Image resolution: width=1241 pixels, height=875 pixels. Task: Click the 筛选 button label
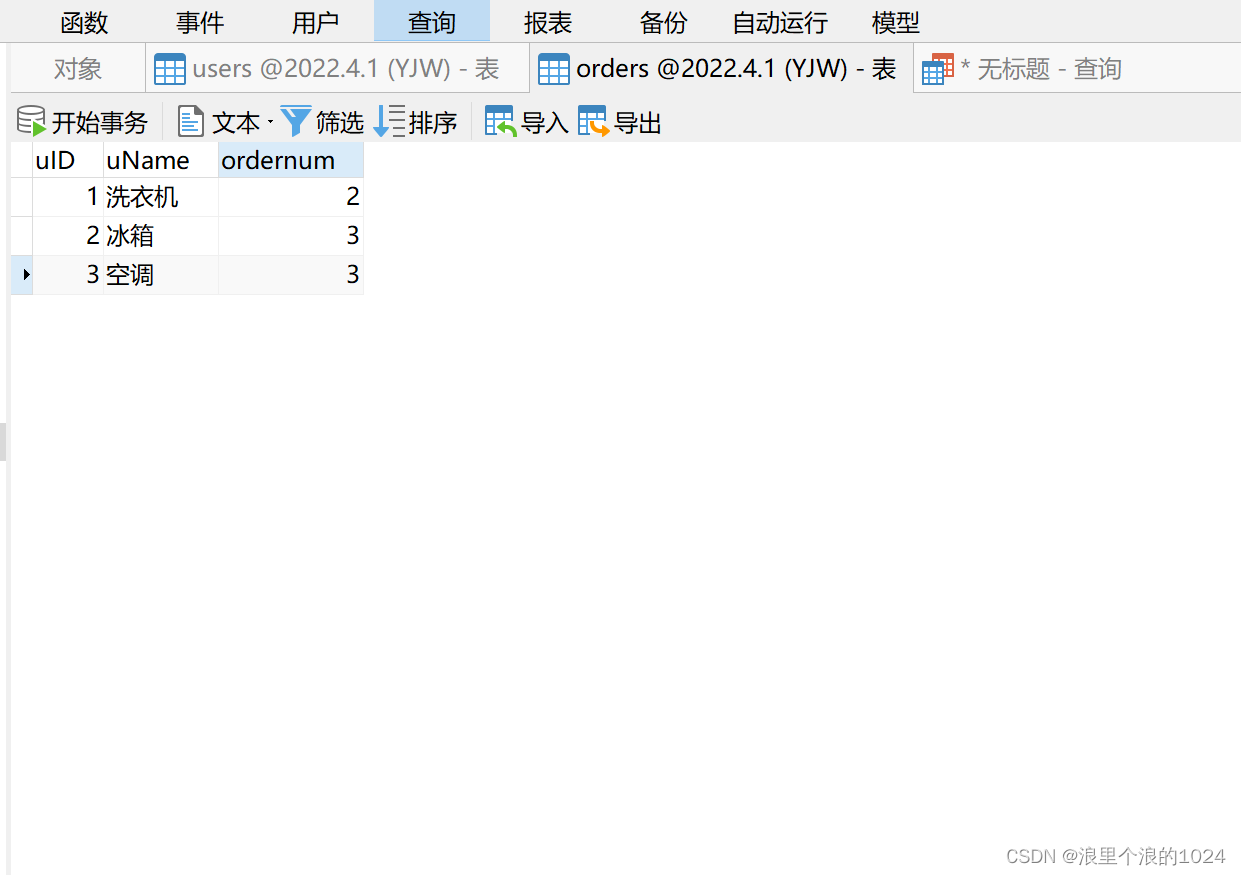pos(340,123)
